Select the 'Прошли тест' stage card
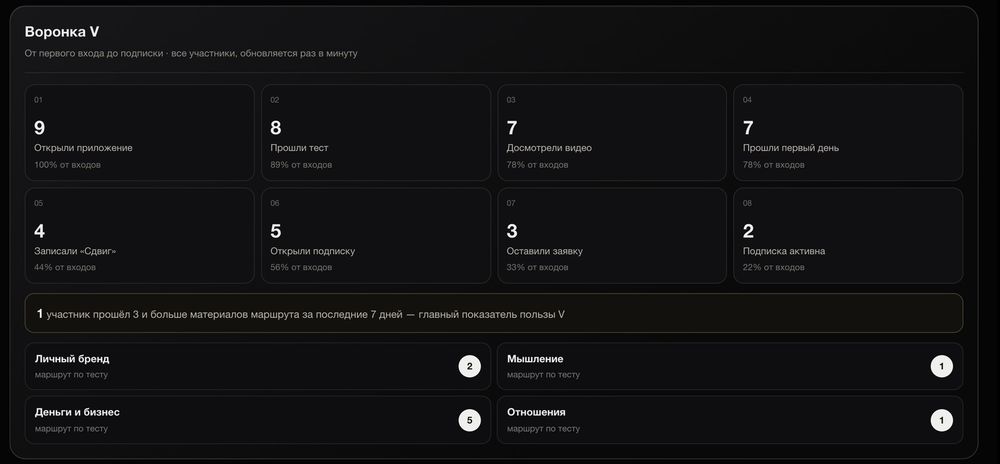1000x464 pixels. click(376, 133)
